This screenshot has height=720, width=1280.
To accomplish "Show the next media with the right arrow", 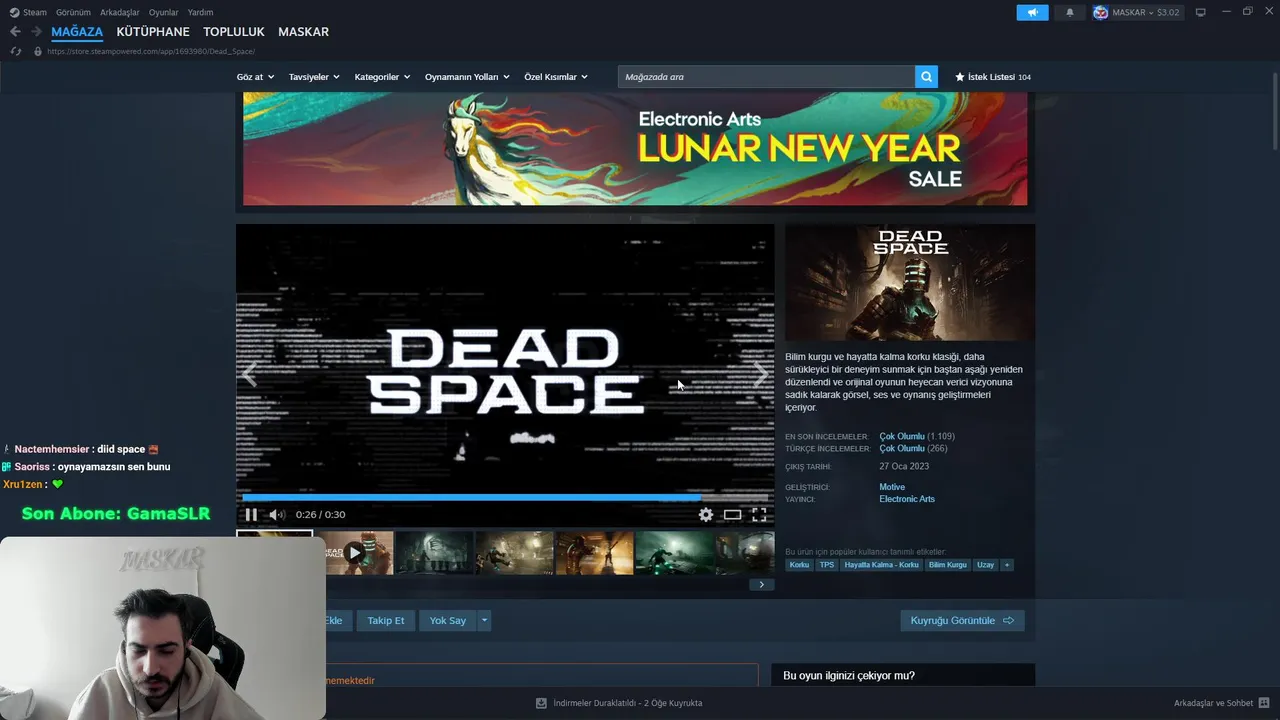I will [x=761, y=375].
